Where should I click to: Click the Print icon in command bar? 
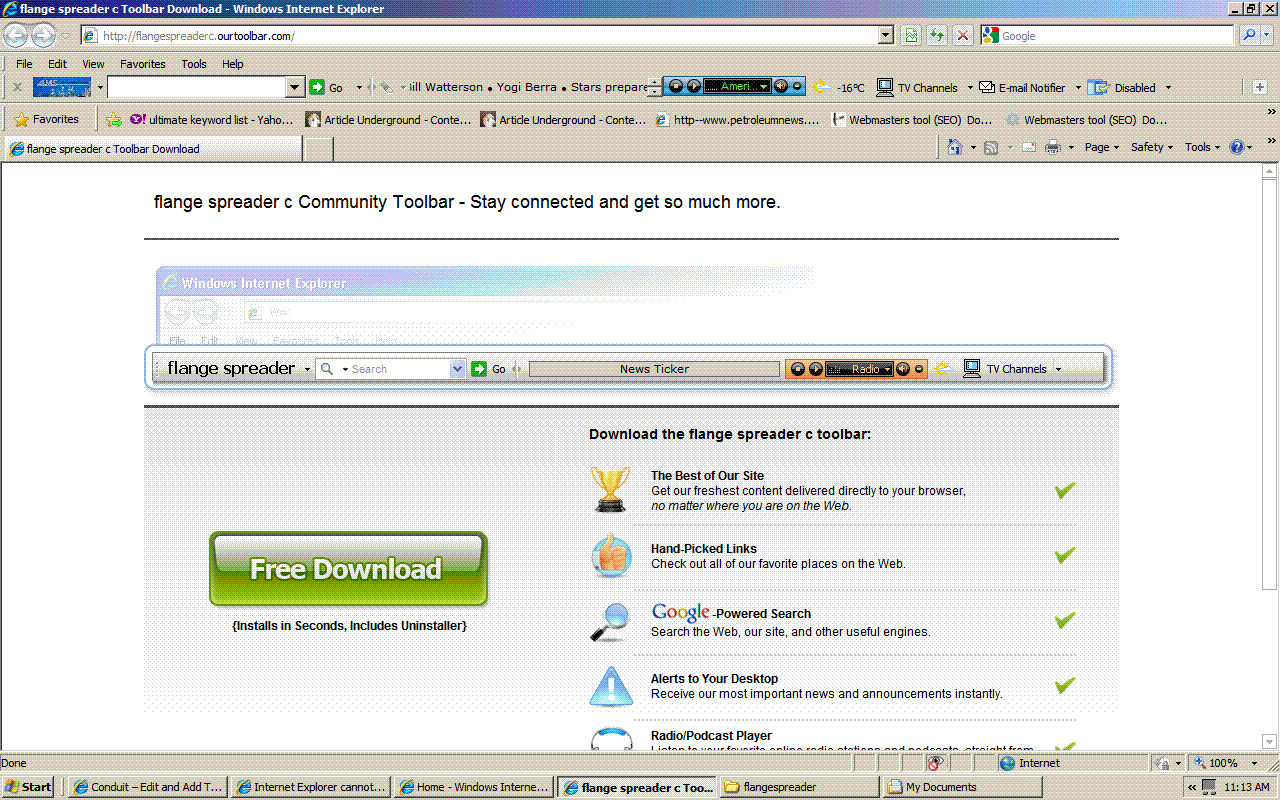click(x=1053, y=147)
